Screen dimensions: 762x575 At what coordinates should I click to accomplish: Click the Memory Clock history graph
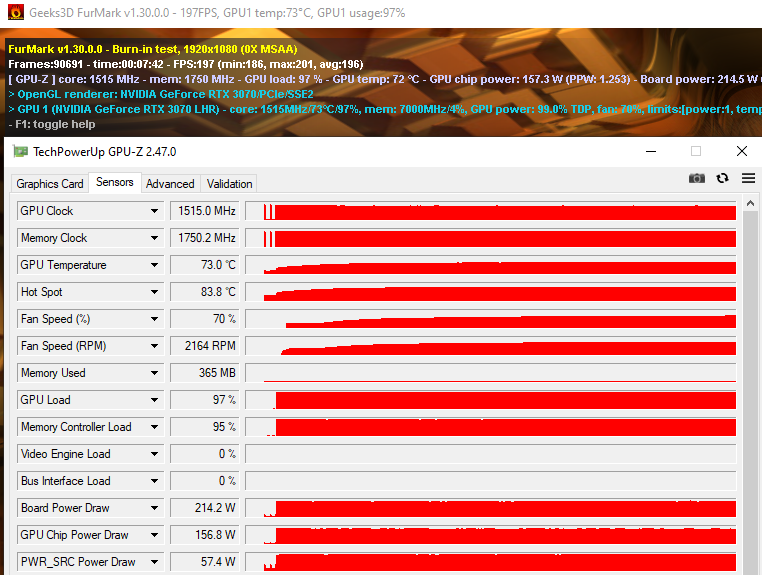pos(491,238)
